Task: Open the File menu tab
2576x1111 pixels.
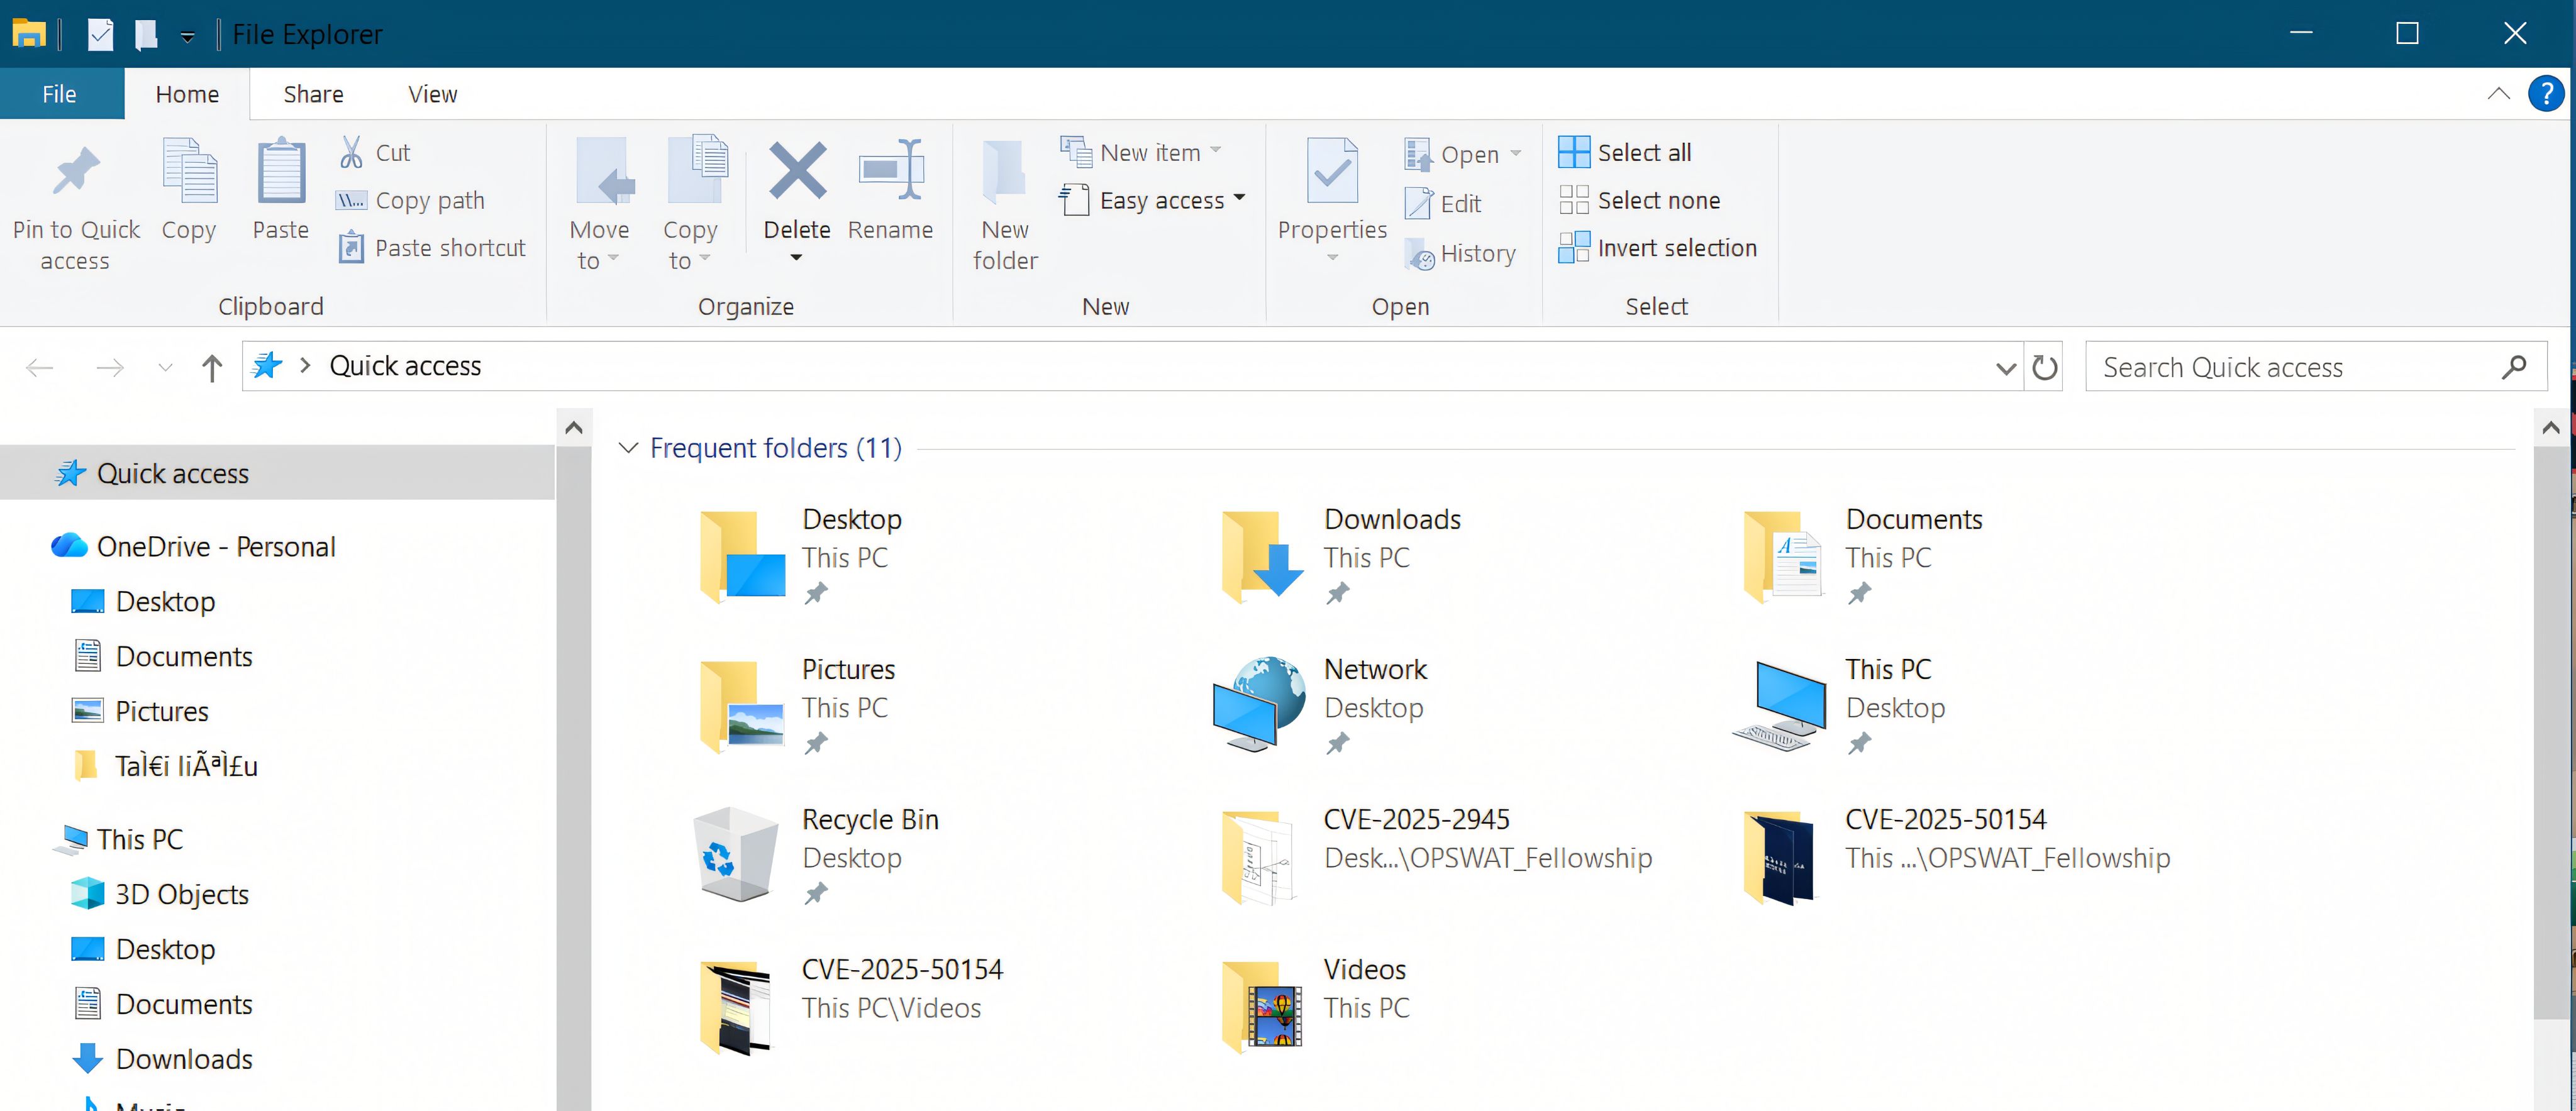Action: coord(60,94)
